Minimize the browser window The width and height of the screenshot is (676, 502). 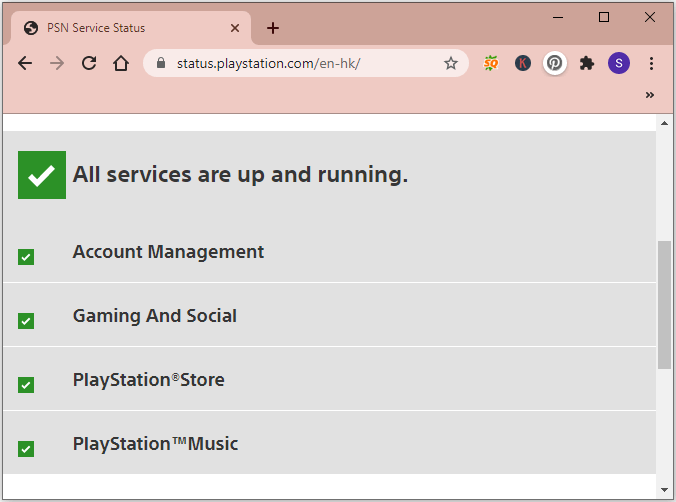[x=558, y=17]
